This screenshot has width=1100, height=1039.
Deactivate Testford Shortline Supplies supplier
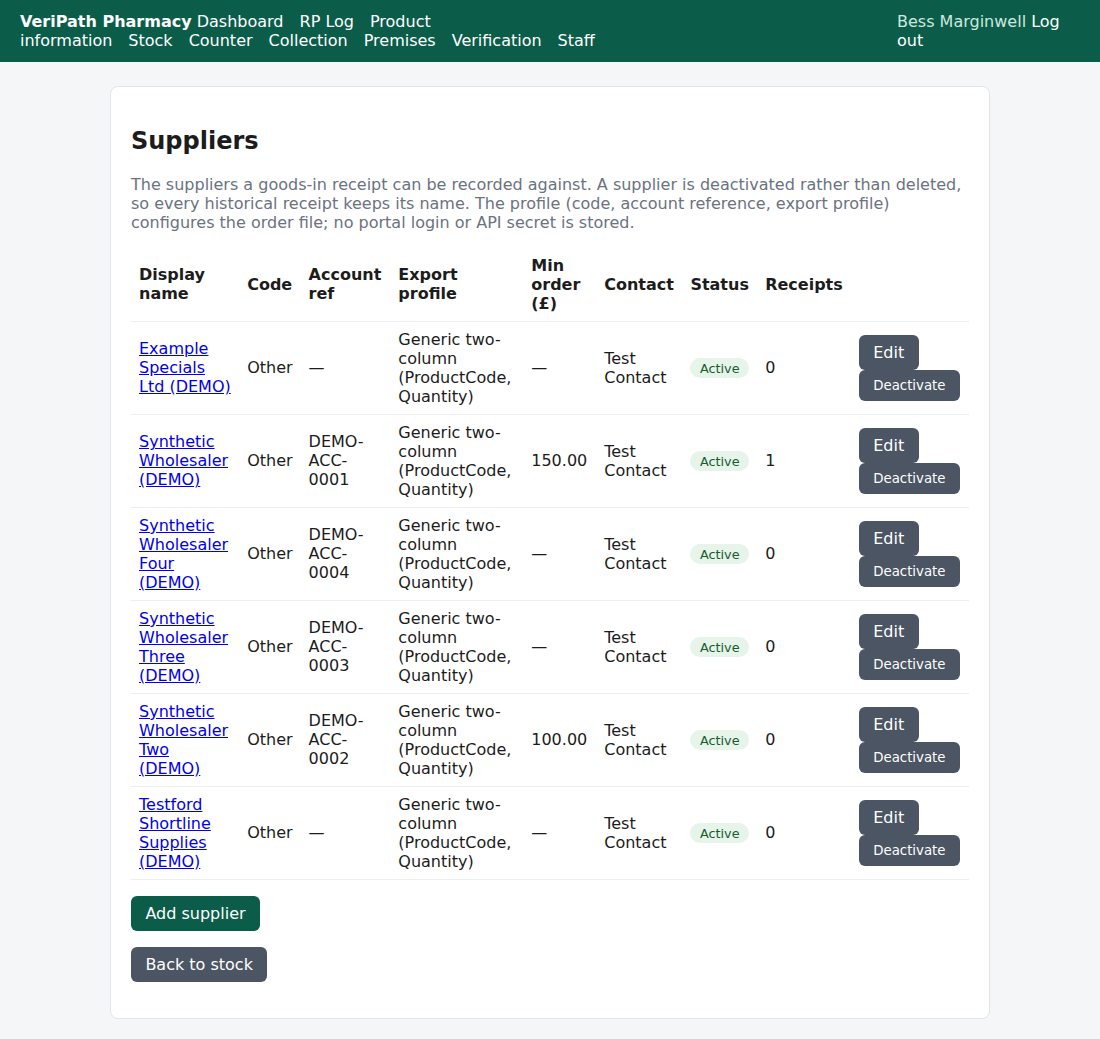(x=909, y=850)
